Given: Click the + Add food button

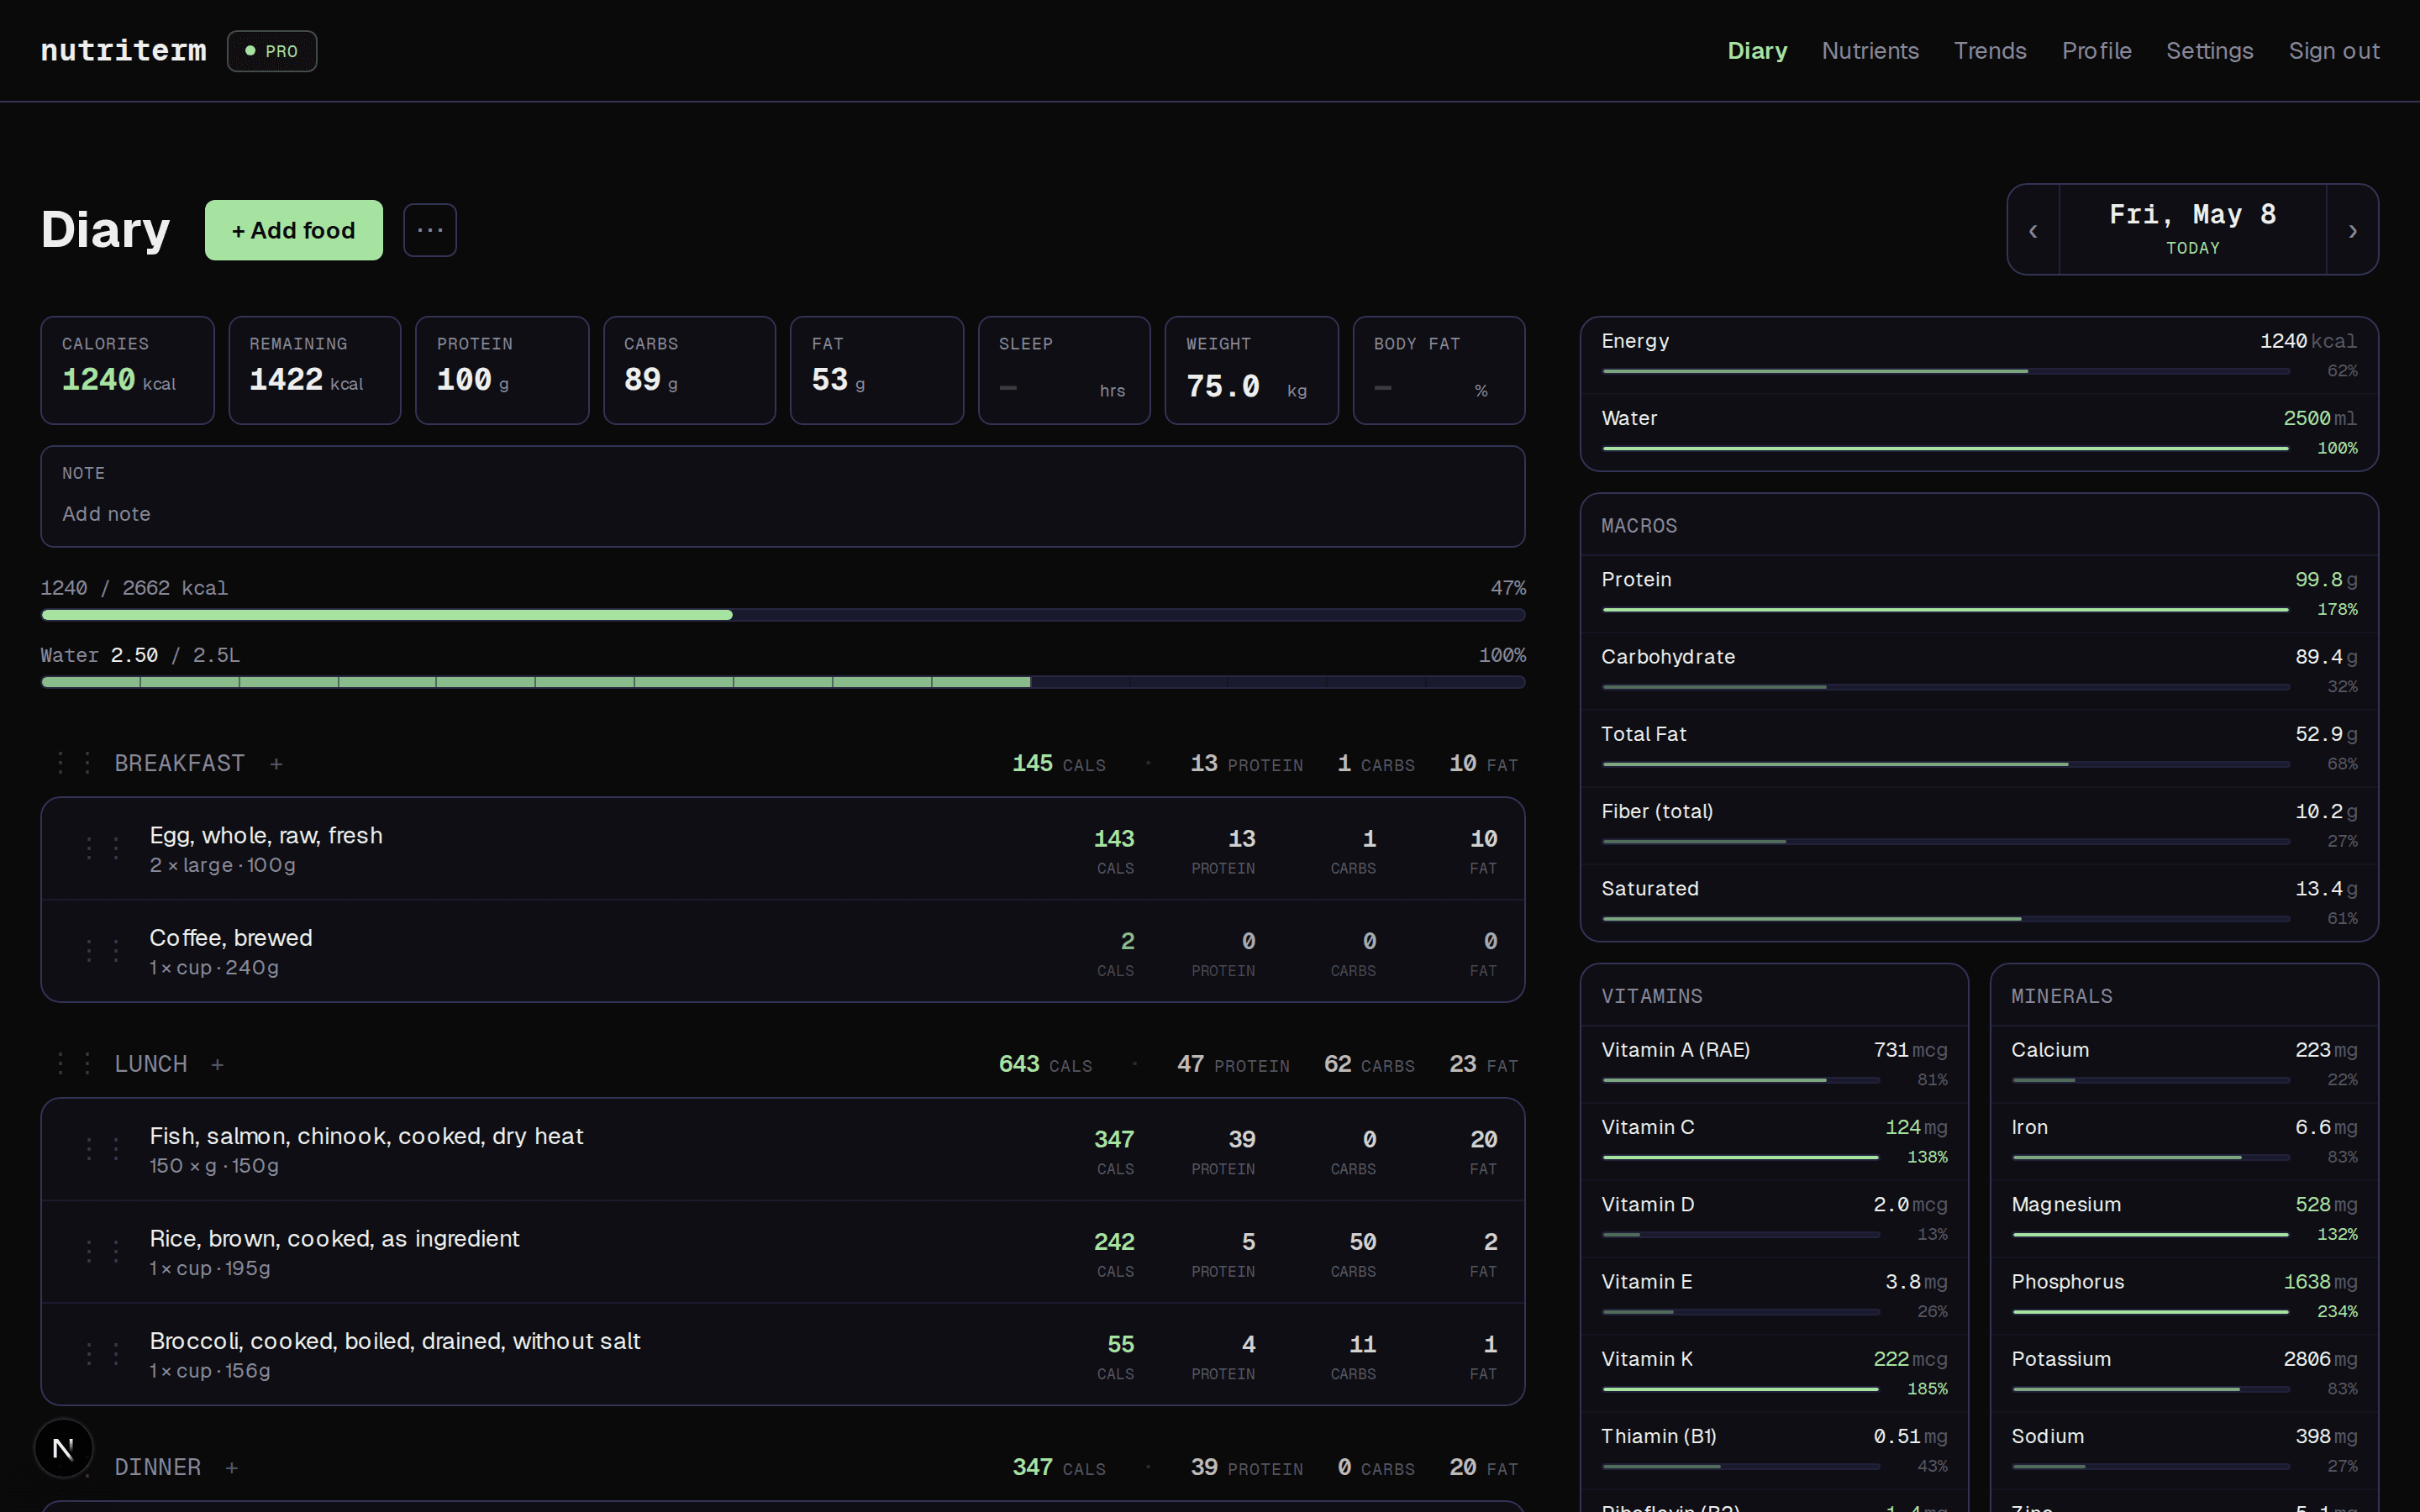Looking at the screenshot, I should 294,230.
